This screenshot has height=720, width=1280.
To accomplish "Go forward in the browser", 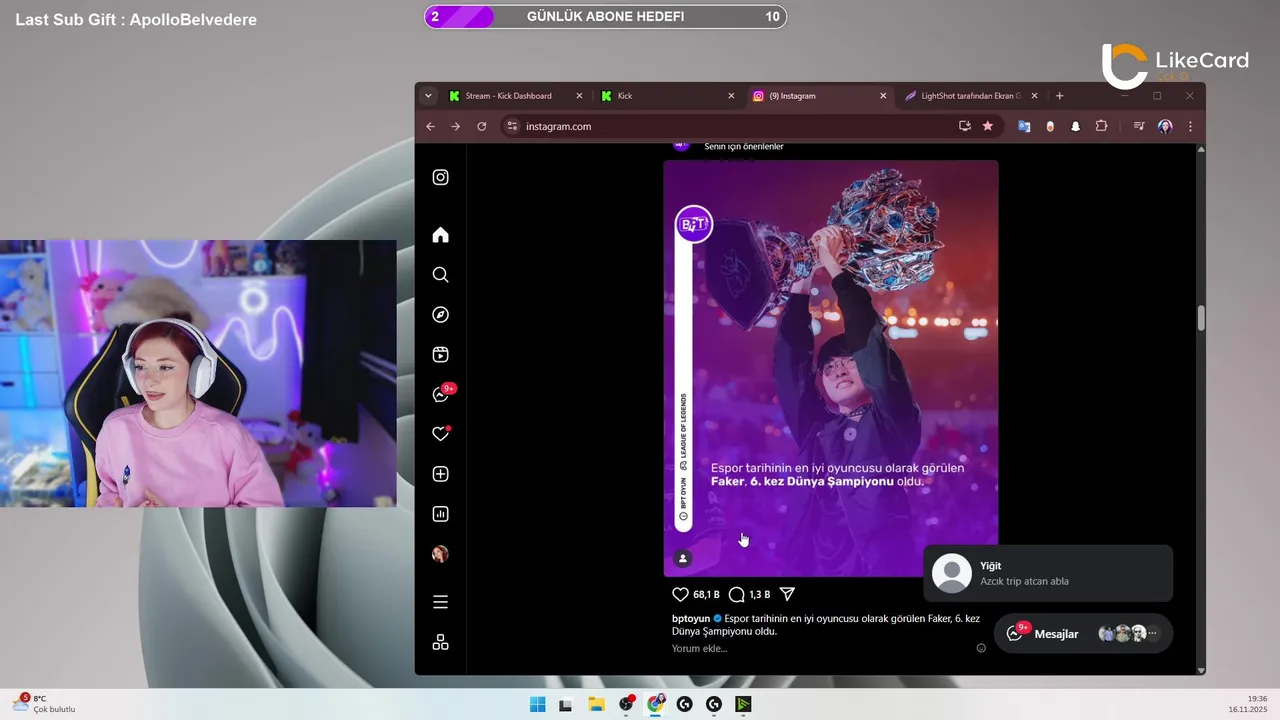I will (x=456, y=126).
